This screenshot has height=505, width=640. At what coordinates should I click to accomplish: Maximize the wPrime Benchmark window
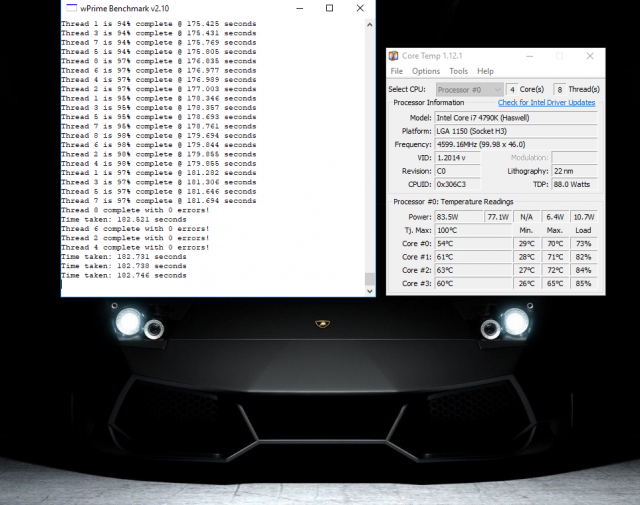tap(330, 7)
